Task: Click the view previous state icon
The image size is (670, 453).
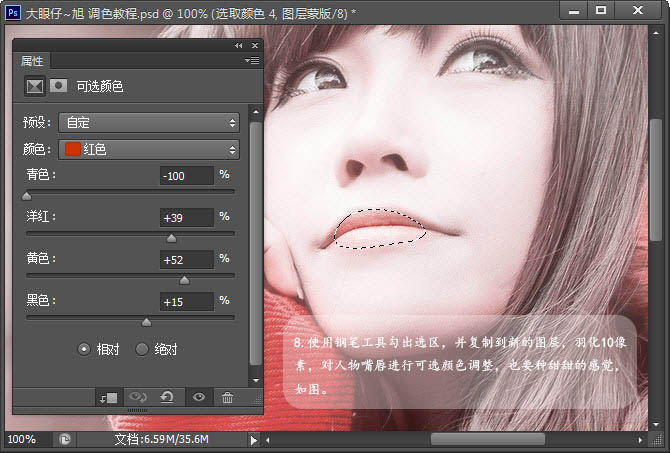Action: [138, 397]
